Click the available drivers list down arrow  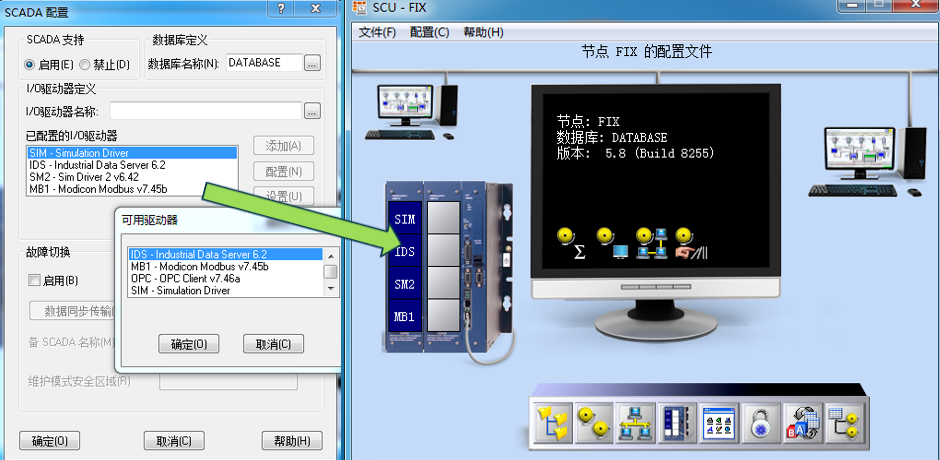point(330,289)
